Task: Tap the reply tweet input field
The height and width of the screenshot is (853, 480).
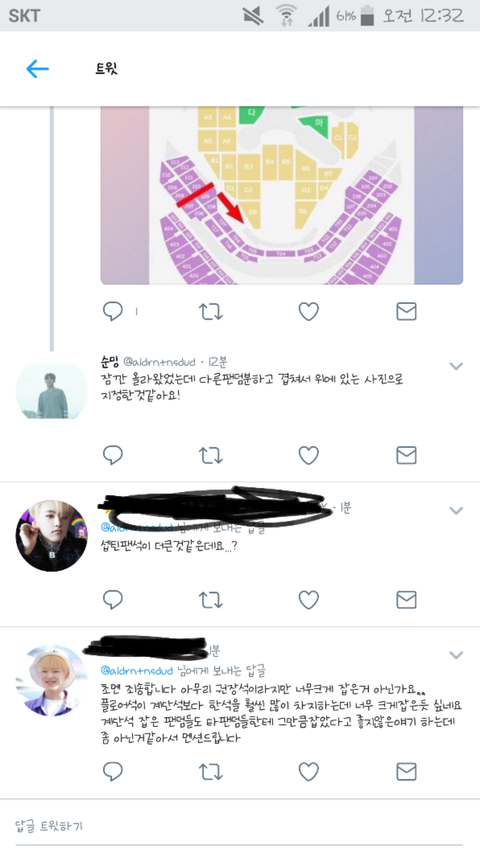Action: click(239, 826)
